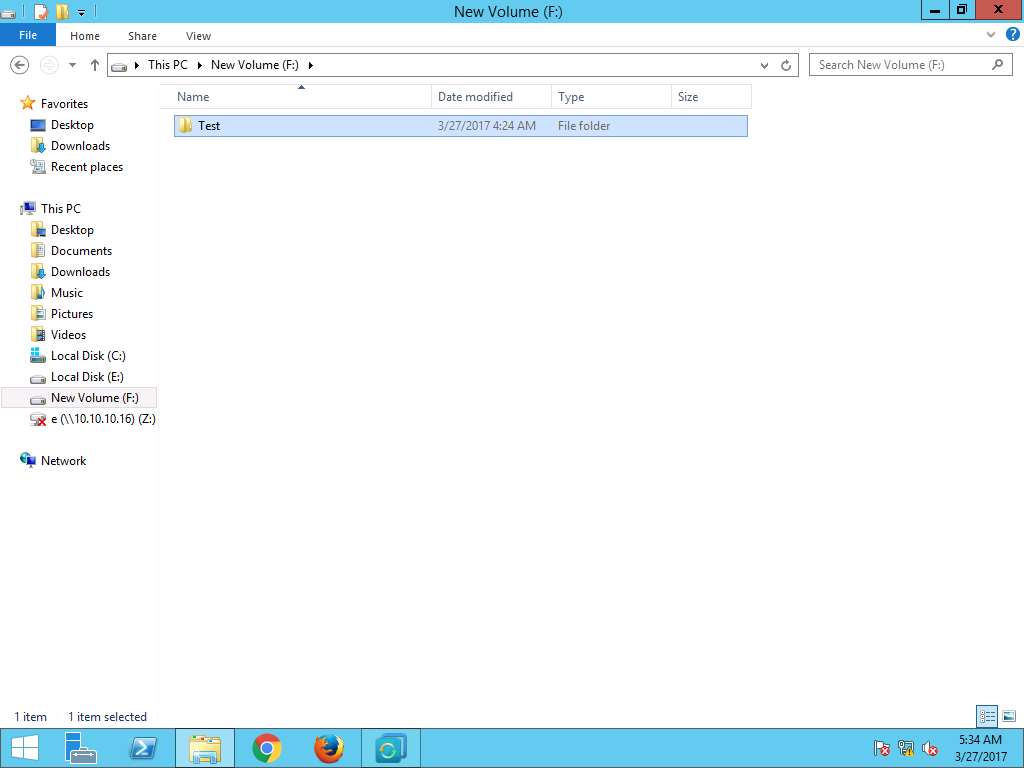Viewport: 1024px width, 768px height.
Task: Sort by the Date modified column
Action: coord(491,97)
